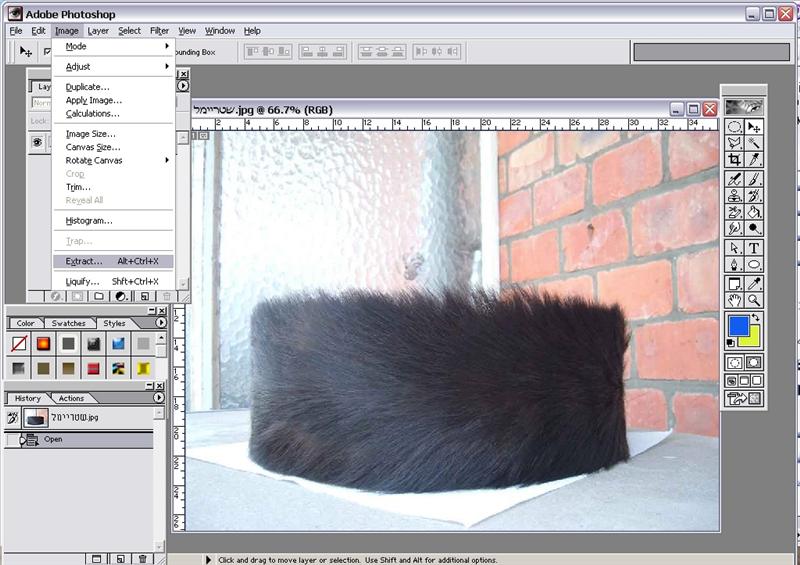This screenshot has width=800, height=565.
Task: Open Adobe Online from toolbox top
Action: pyautogui.click(x=744, y=107)
